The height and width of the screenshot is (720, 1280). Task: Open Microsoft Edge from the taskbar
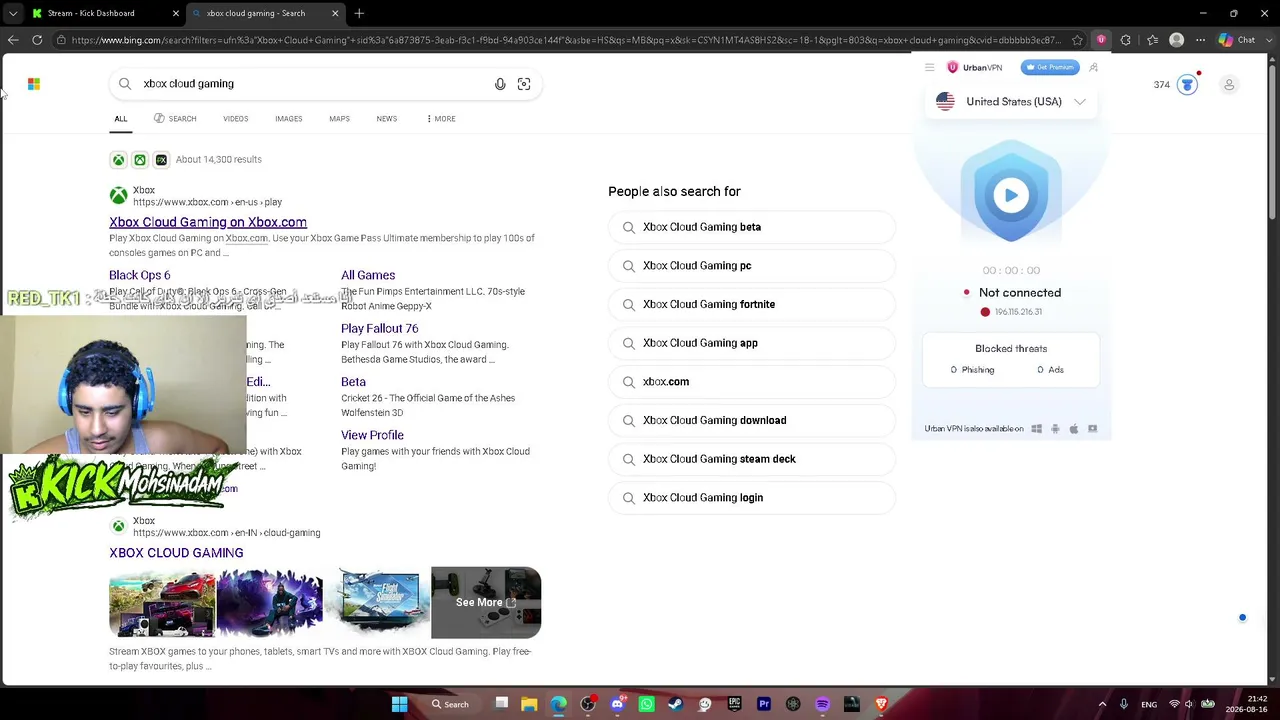pos(558,704)
